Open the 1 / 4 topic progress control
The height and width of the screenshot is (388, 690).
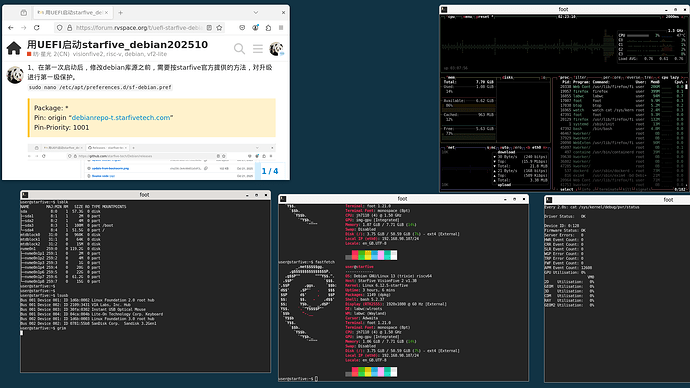270,171
